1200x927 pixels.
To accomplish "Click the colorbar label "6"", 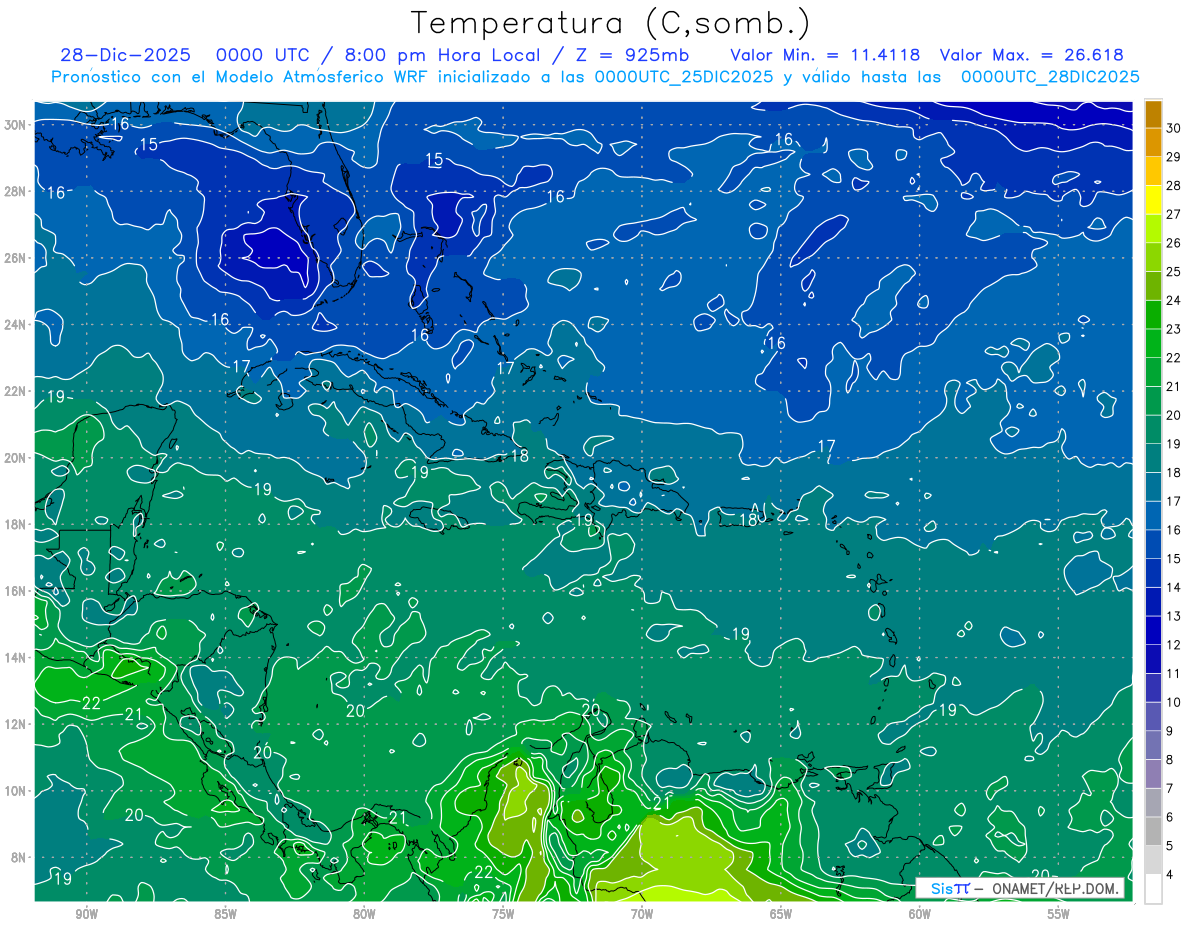I will coord(1170,818).
